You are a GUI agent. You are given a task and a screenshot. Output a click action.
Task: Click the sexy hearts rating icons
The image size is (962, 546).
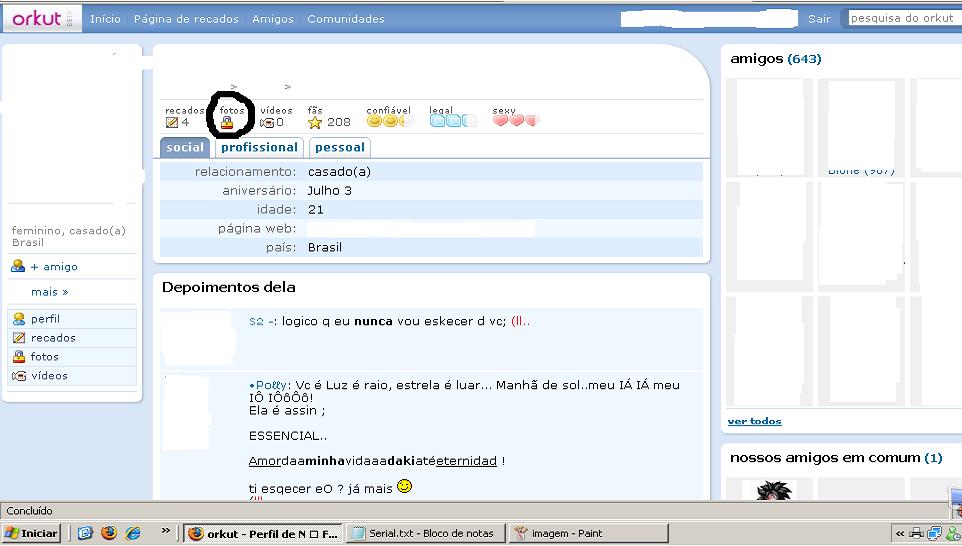(x=515, y=120)
